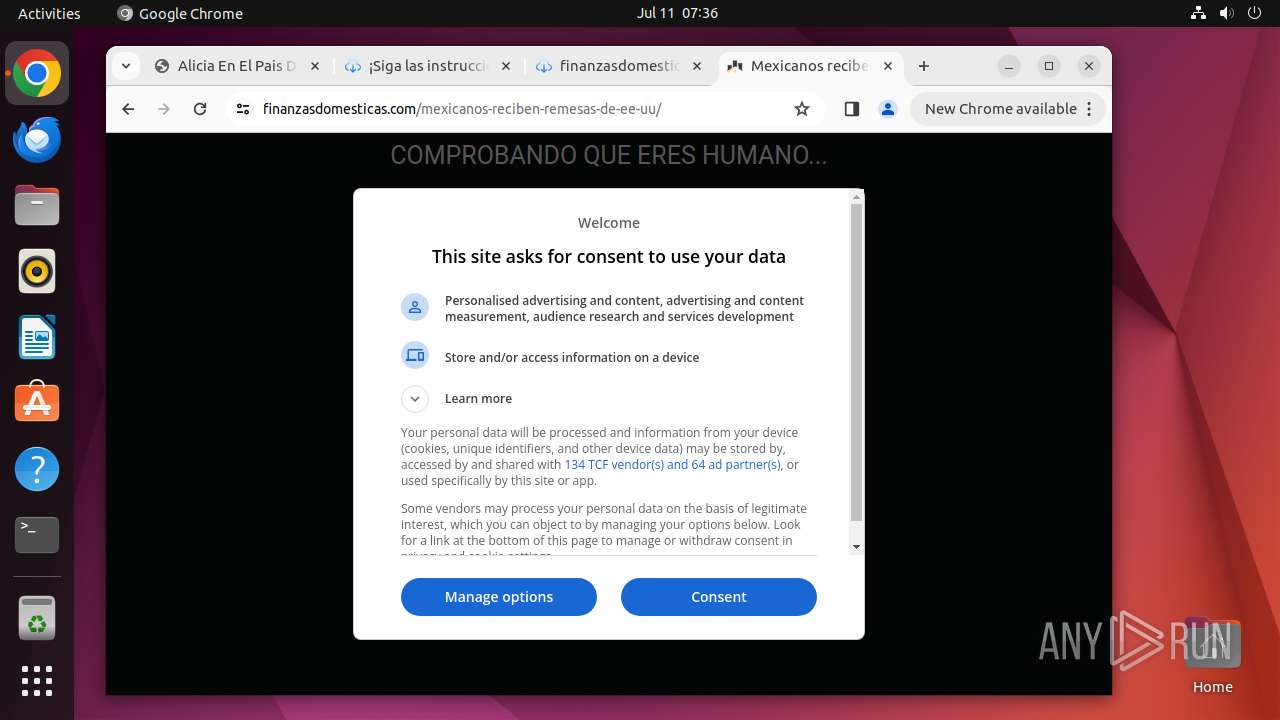The height and width of the screenshot is (720, 1280).
Task: Select the Mexicanos reciben tab
Action: pyautogui.click(x=810, y=66)
